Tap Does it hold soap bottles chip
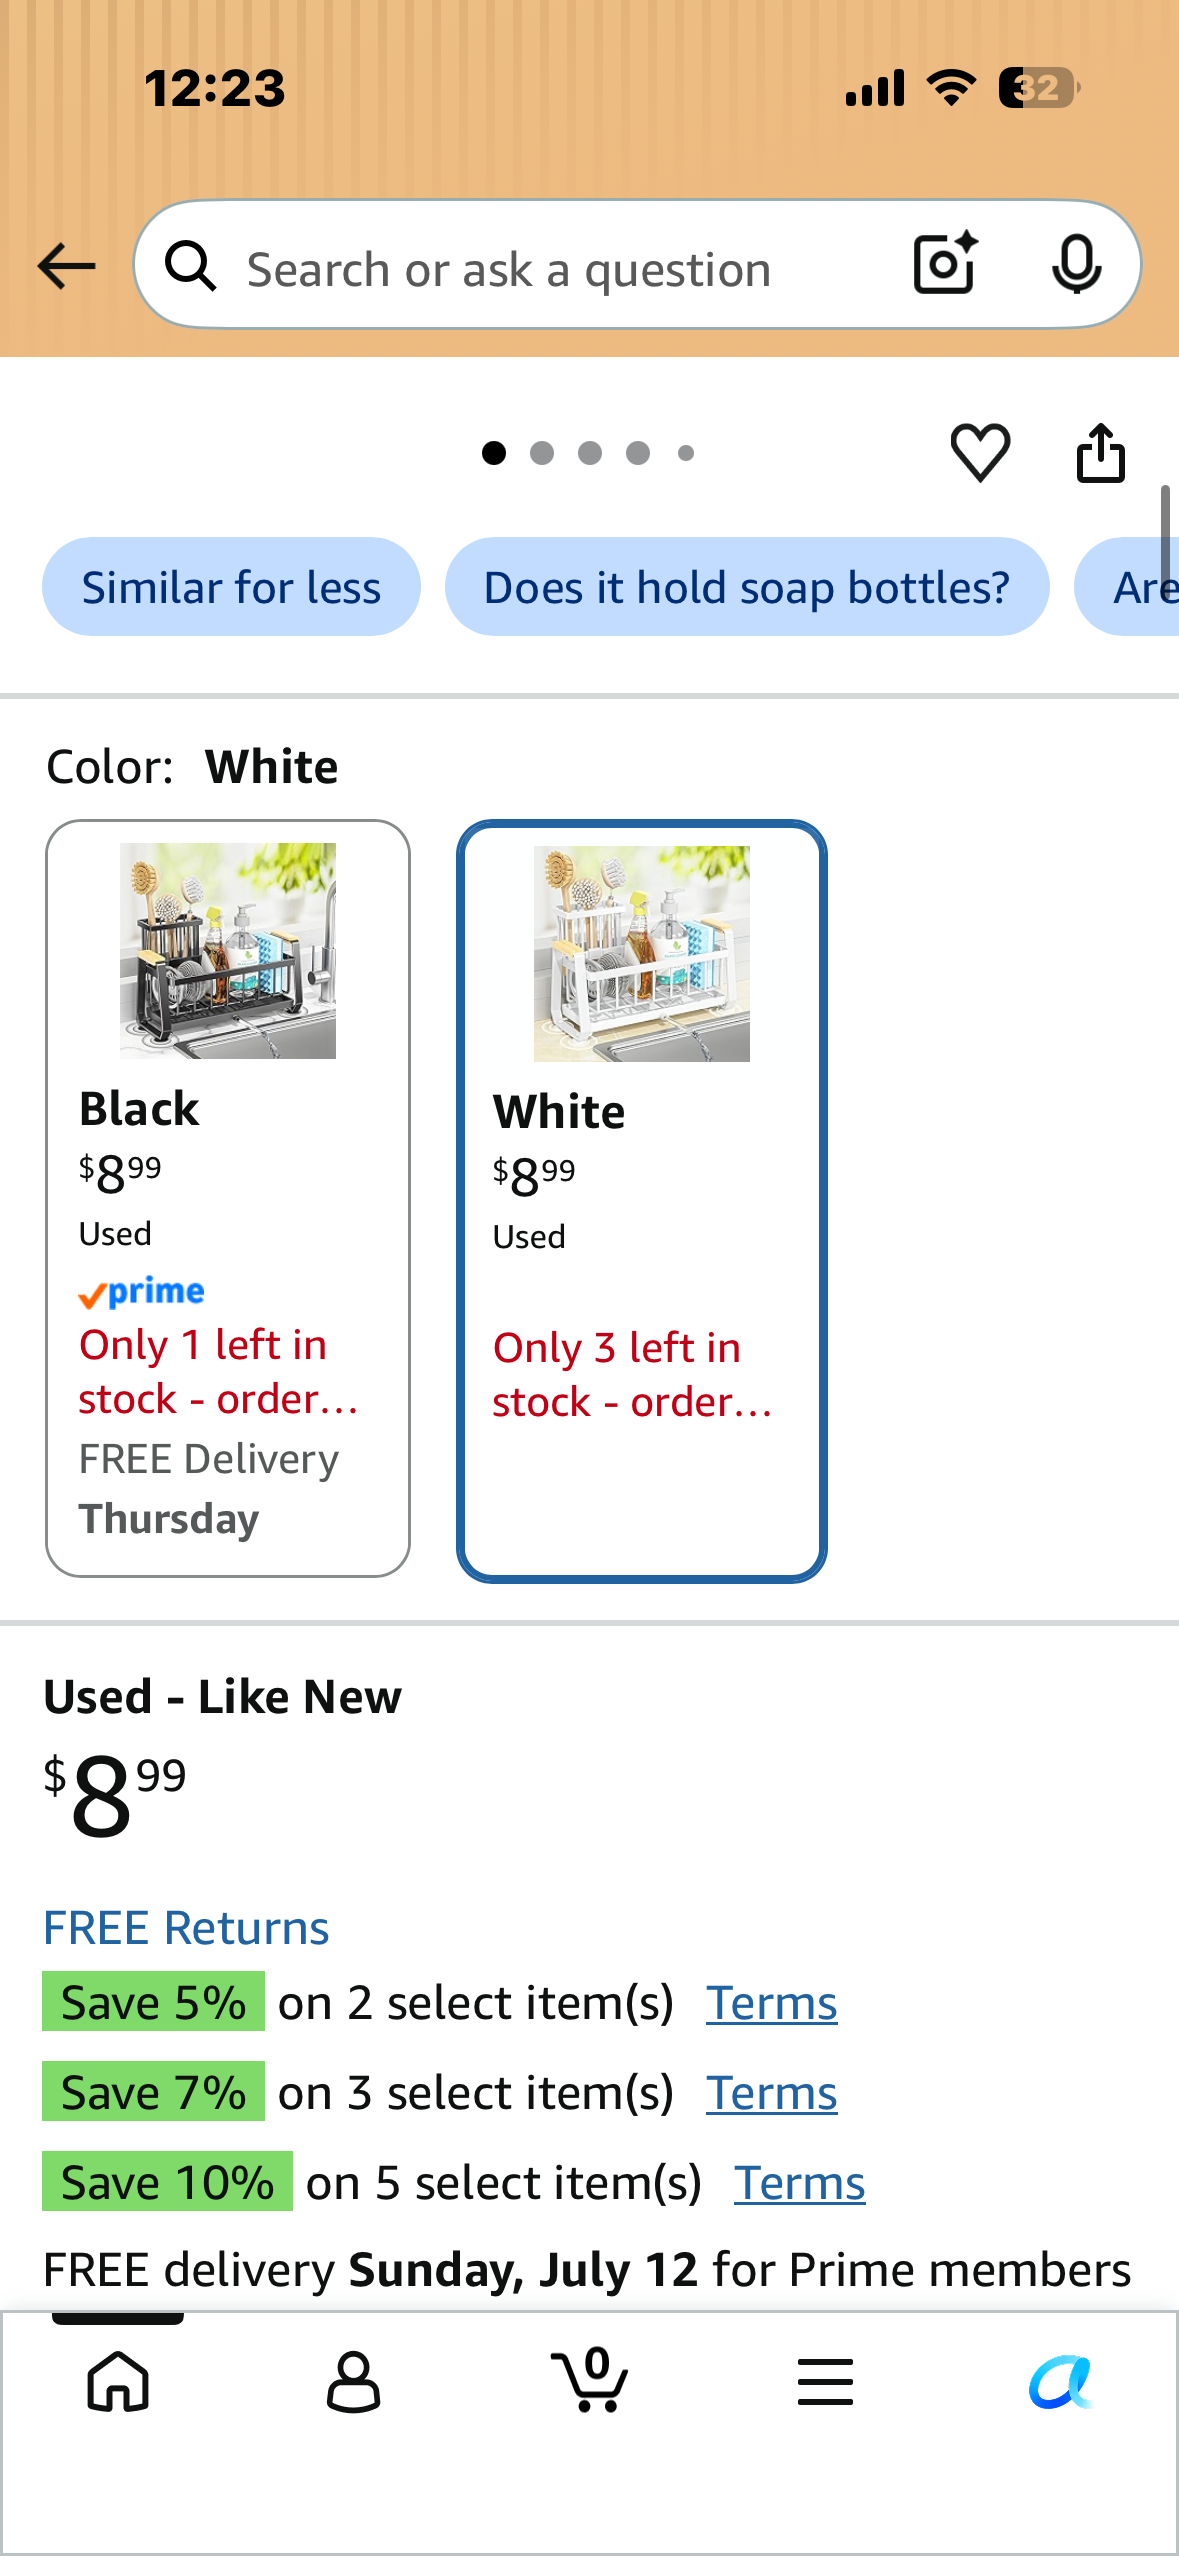This screenshot has width=1179, height=2556. (747, 587)
